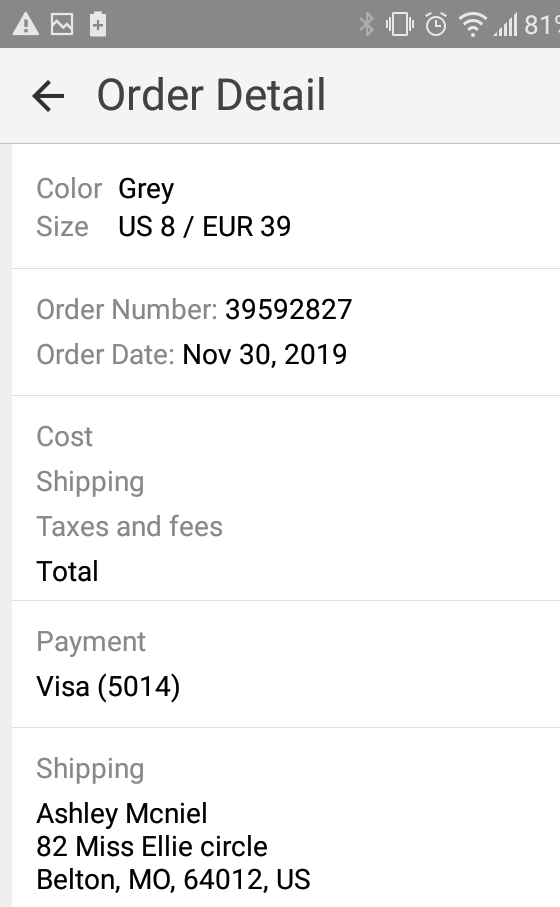Screen dimensions: 560x907
Task: Tap the Belton, MO, 64012 address line
Action: coord(173,880)
